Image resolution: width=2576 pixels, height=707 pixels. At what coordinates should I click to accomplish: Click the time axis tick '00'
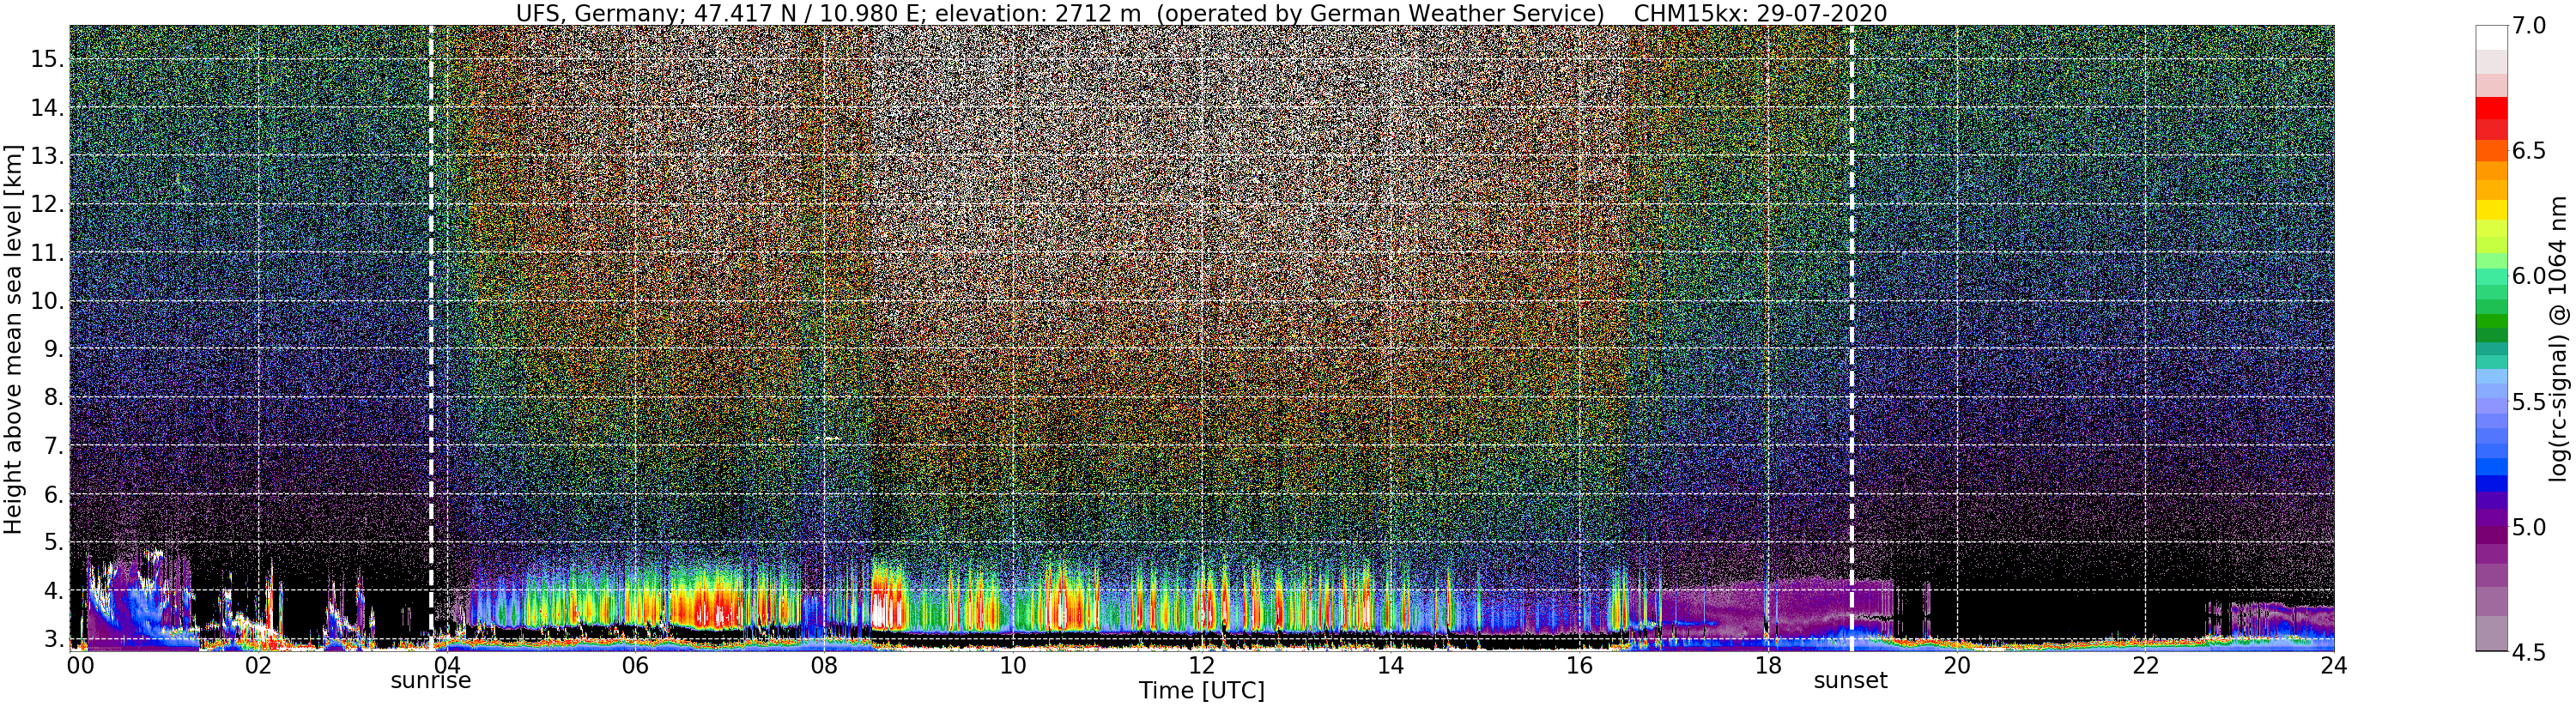pos(79,665)
